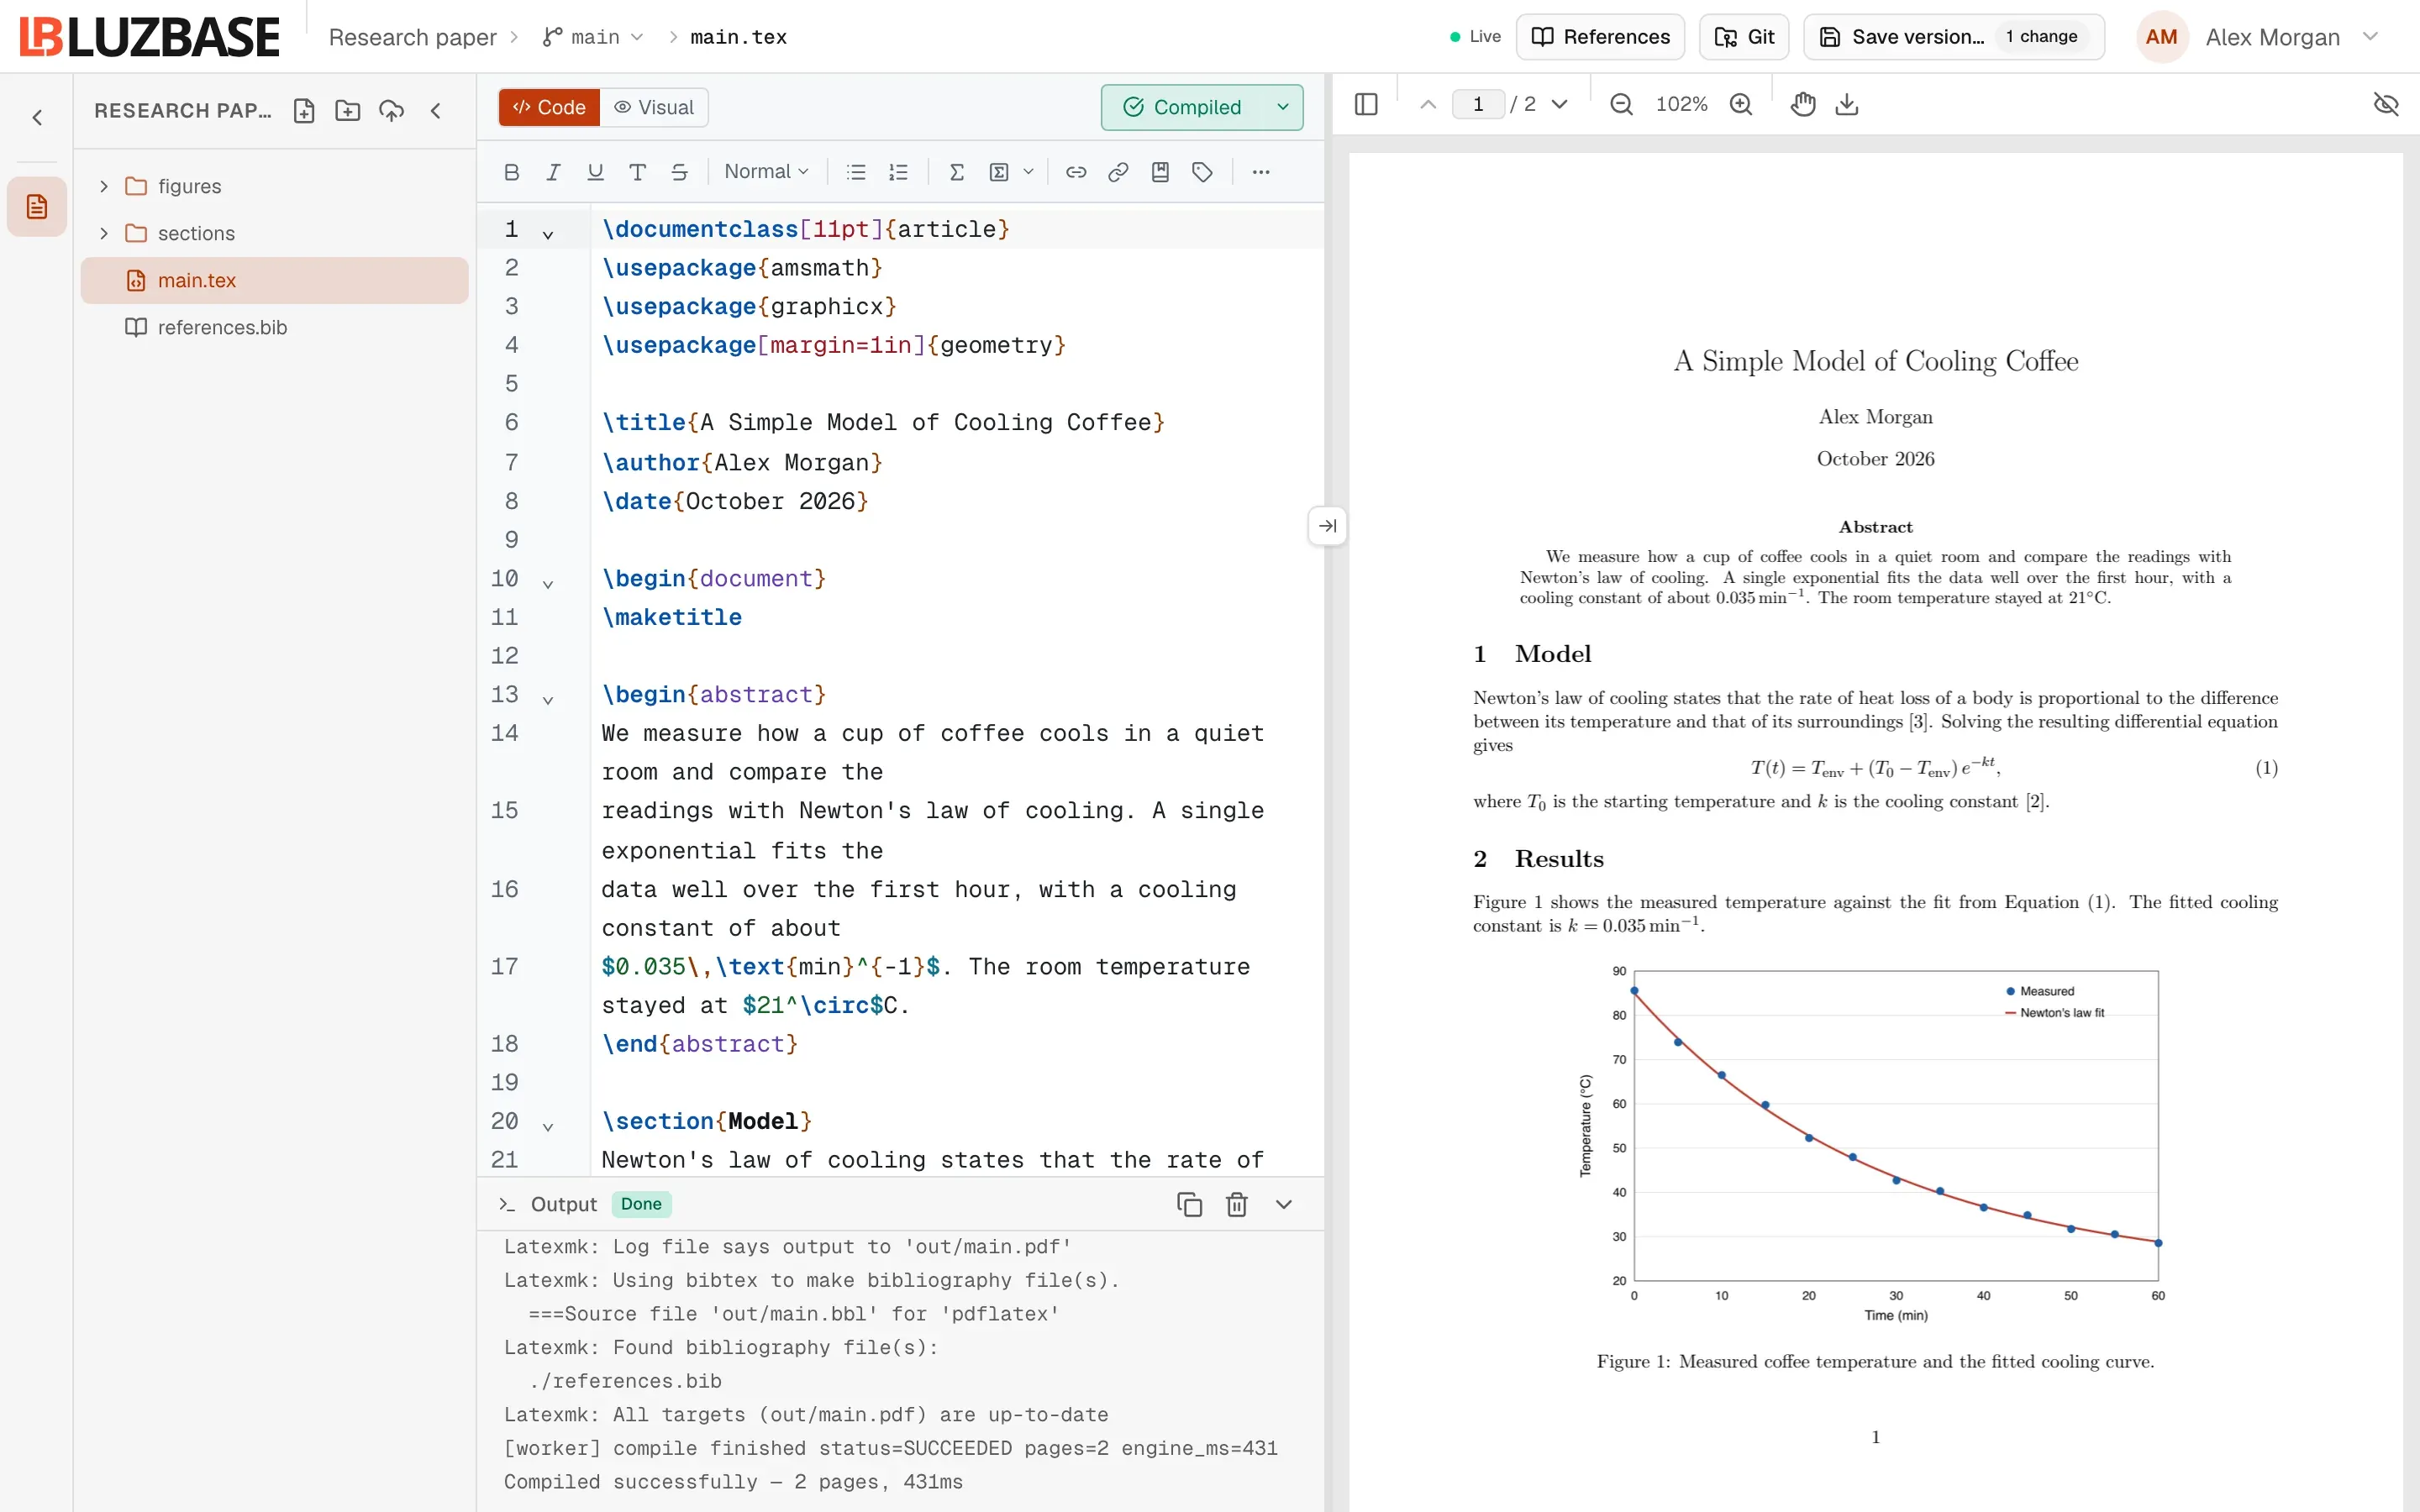Open Compiled status dropdown arrow
Screen dimensions: 2420x1512
tap(1283, 107)
